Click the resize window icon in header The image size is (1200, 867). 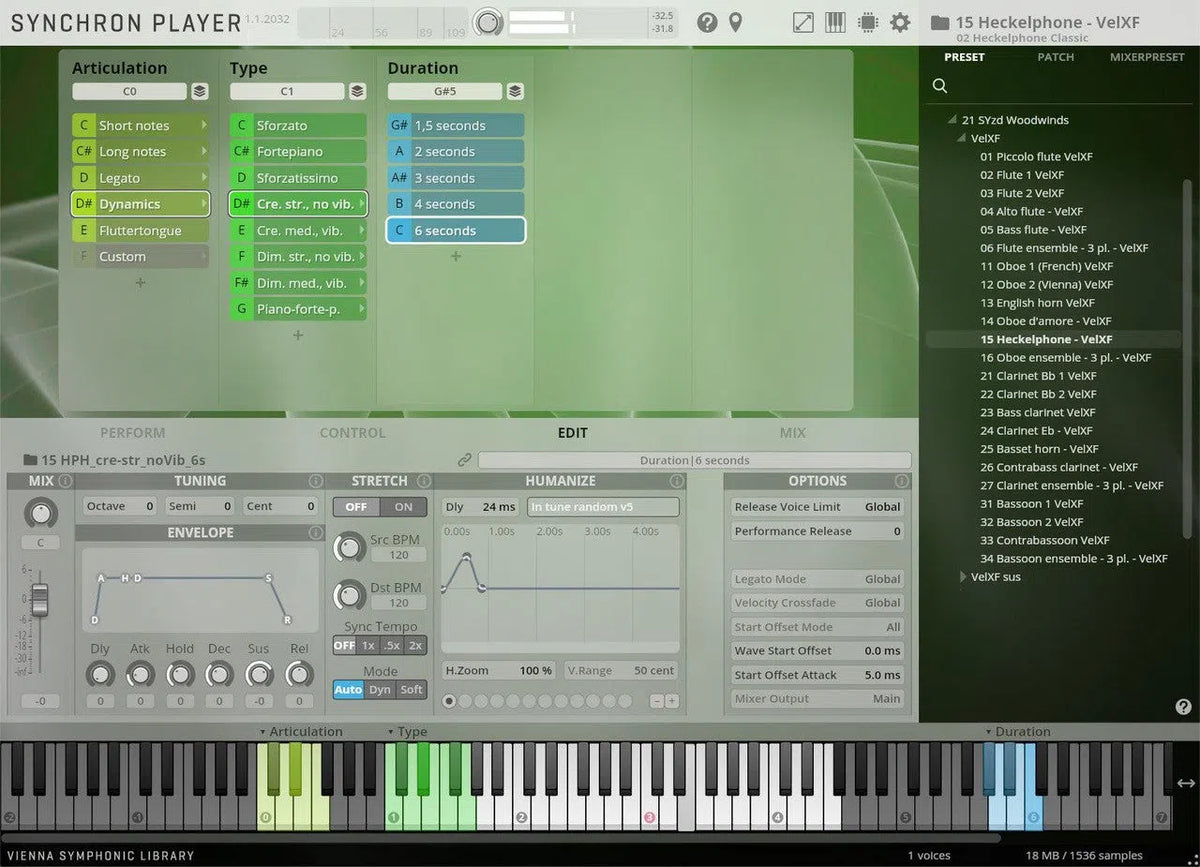pos(803,22)
